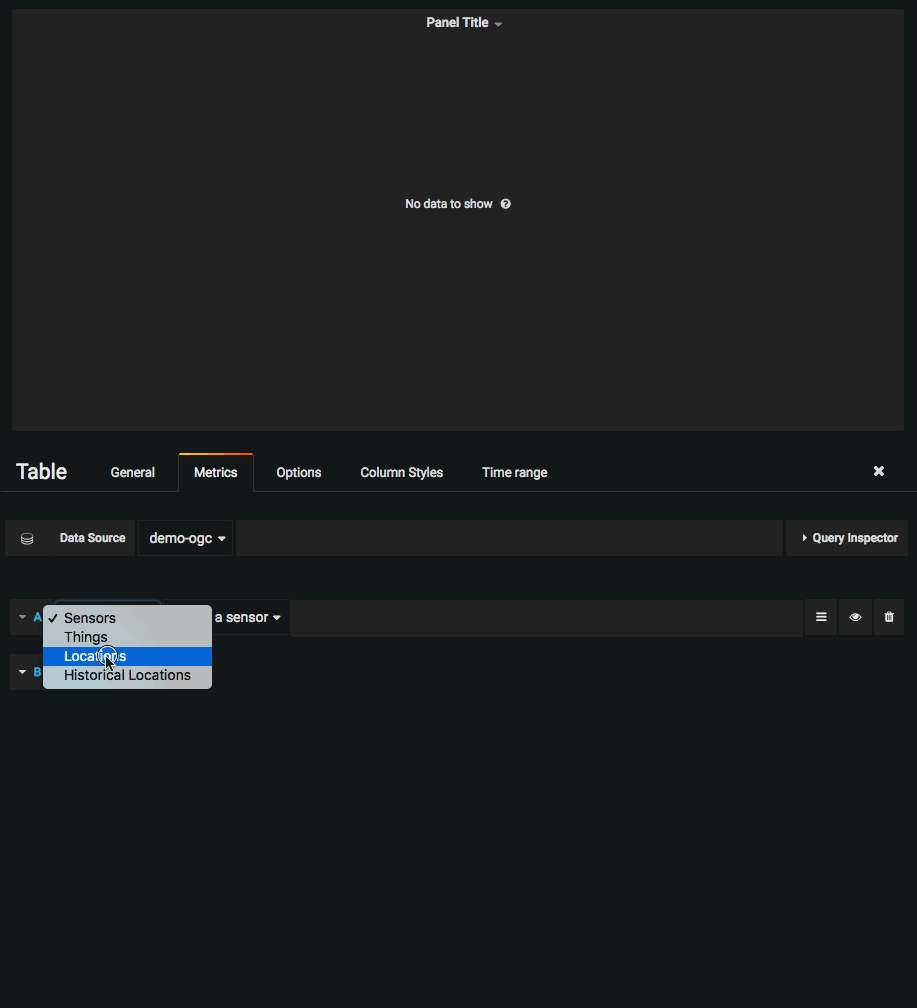Viewport: 917px width, 1008px height.
Task: Click the Data Source label
Action: coord(93,538)
